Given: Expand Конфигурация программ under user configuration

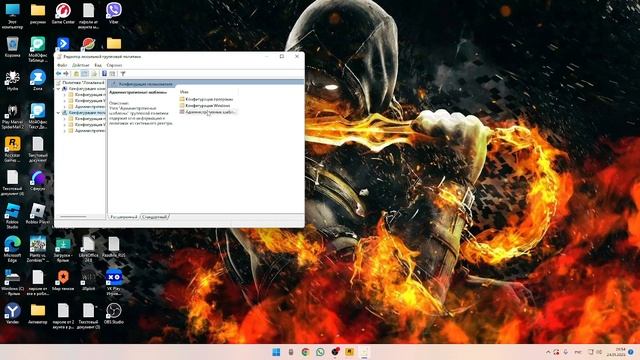Looking at the screenshot, I should click(64, 119).
